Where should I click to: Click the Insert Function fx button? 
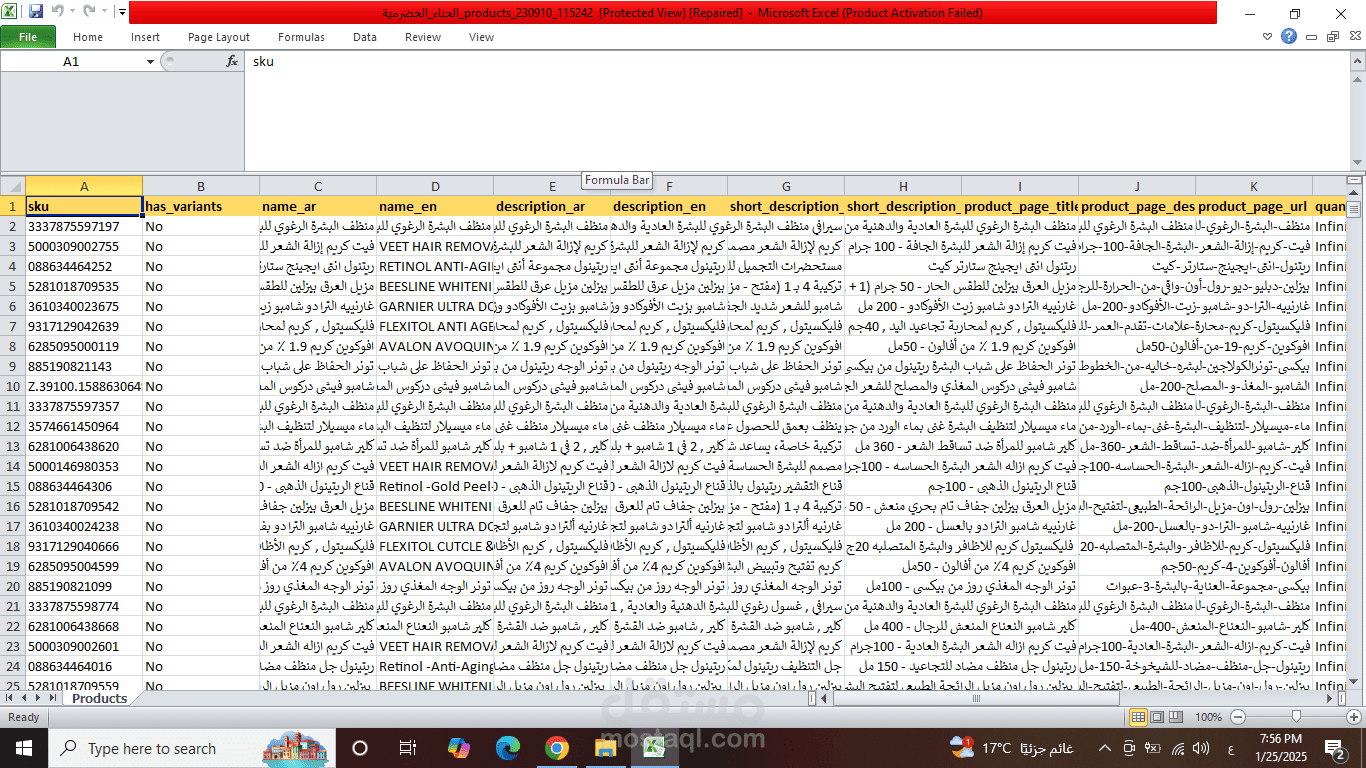232,61
